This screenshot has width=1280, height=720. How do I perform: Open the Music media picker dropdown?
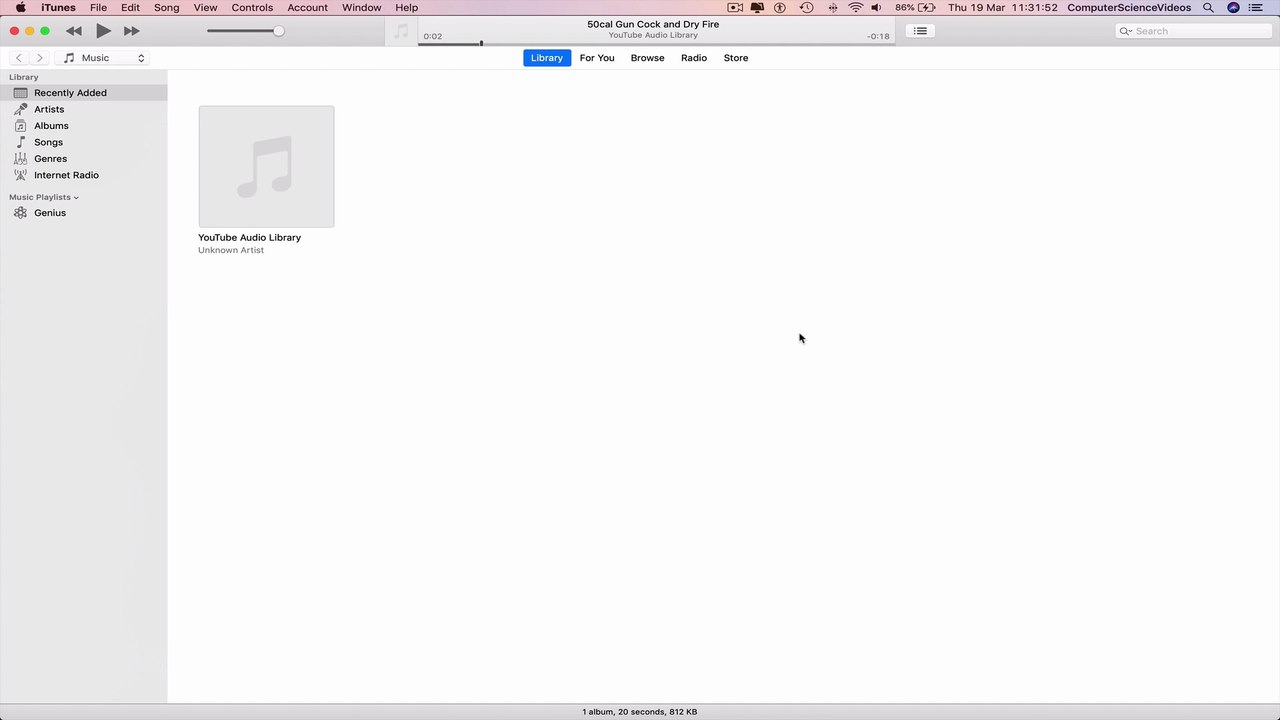click(103, 58)
